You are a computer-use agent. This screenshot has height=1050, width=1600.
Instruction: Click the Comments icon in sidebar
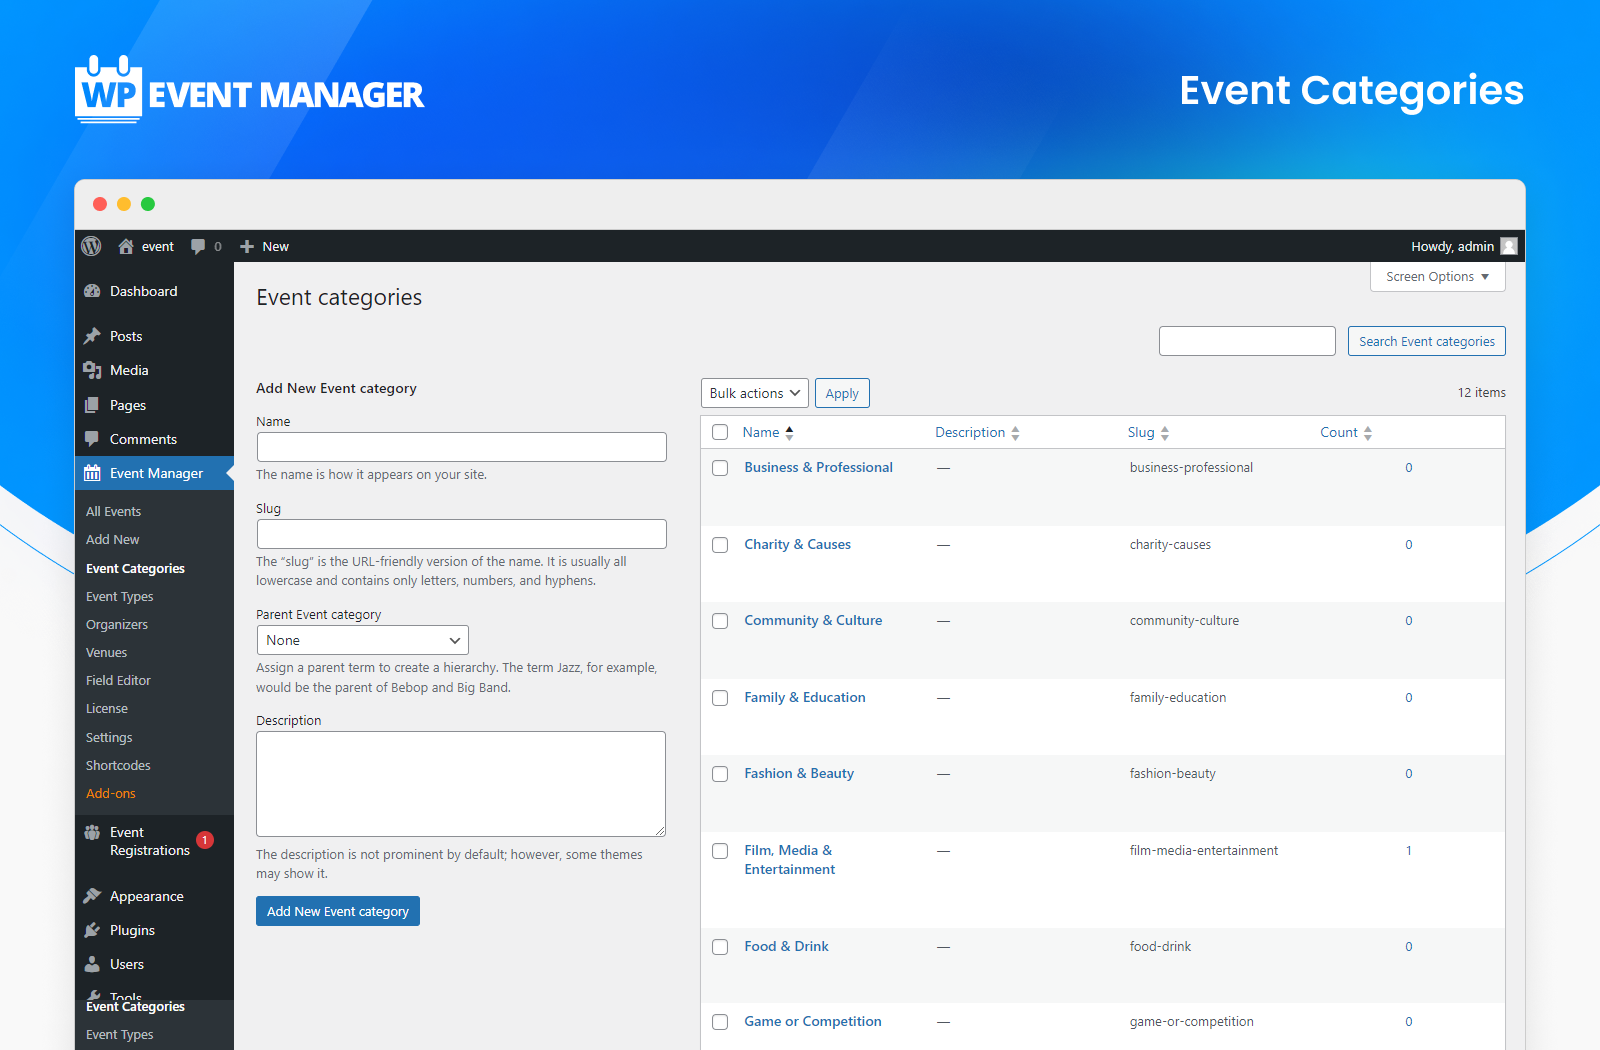(x=92, y=439)
